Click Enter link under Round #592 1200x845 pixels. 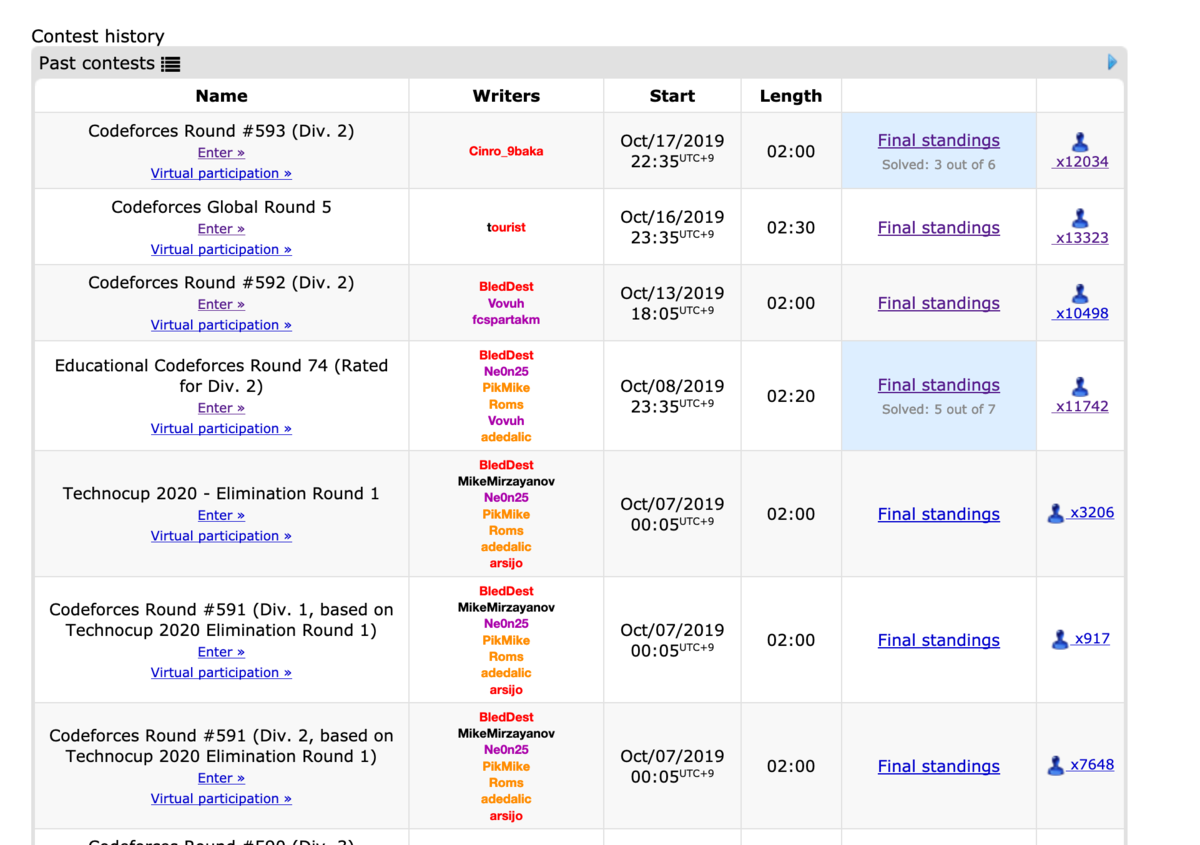click(221, 304)
